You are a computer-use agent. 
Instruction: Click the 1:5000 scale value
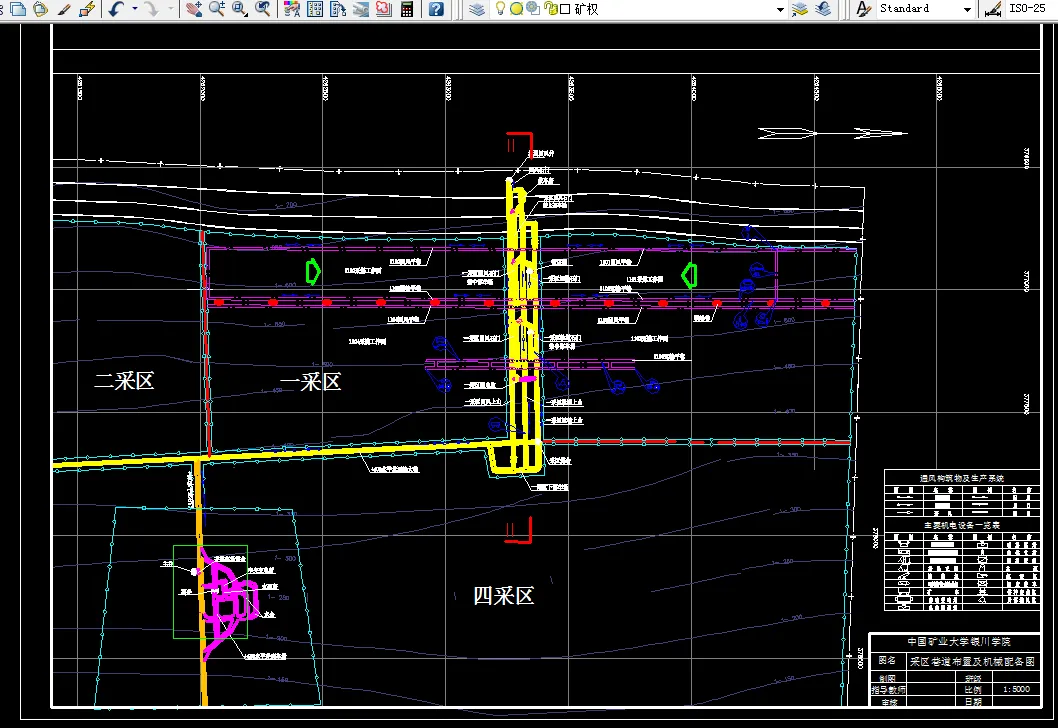[x=1016, y=689]
